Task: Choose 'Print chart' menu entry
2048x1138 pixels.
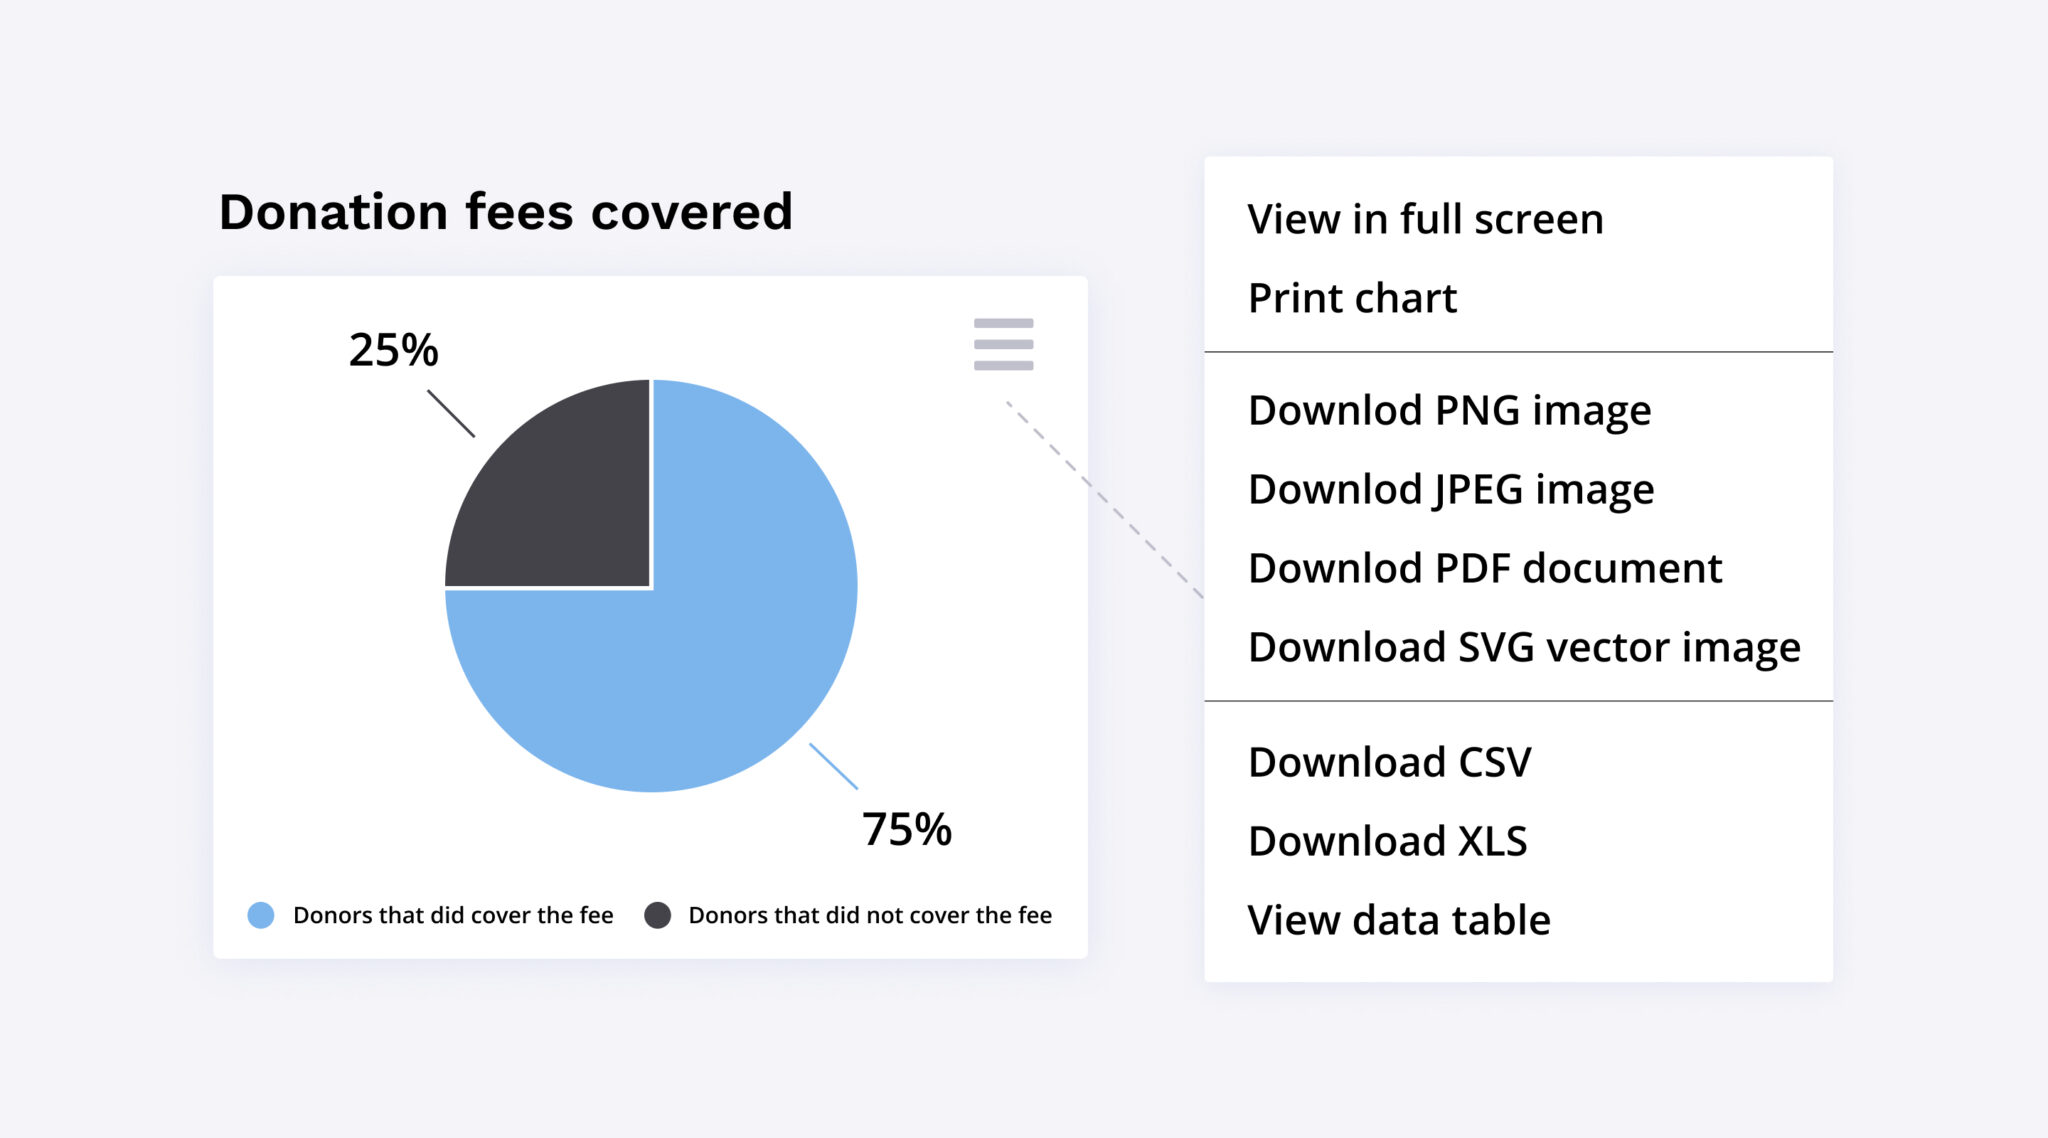Action: (1352, 297)
